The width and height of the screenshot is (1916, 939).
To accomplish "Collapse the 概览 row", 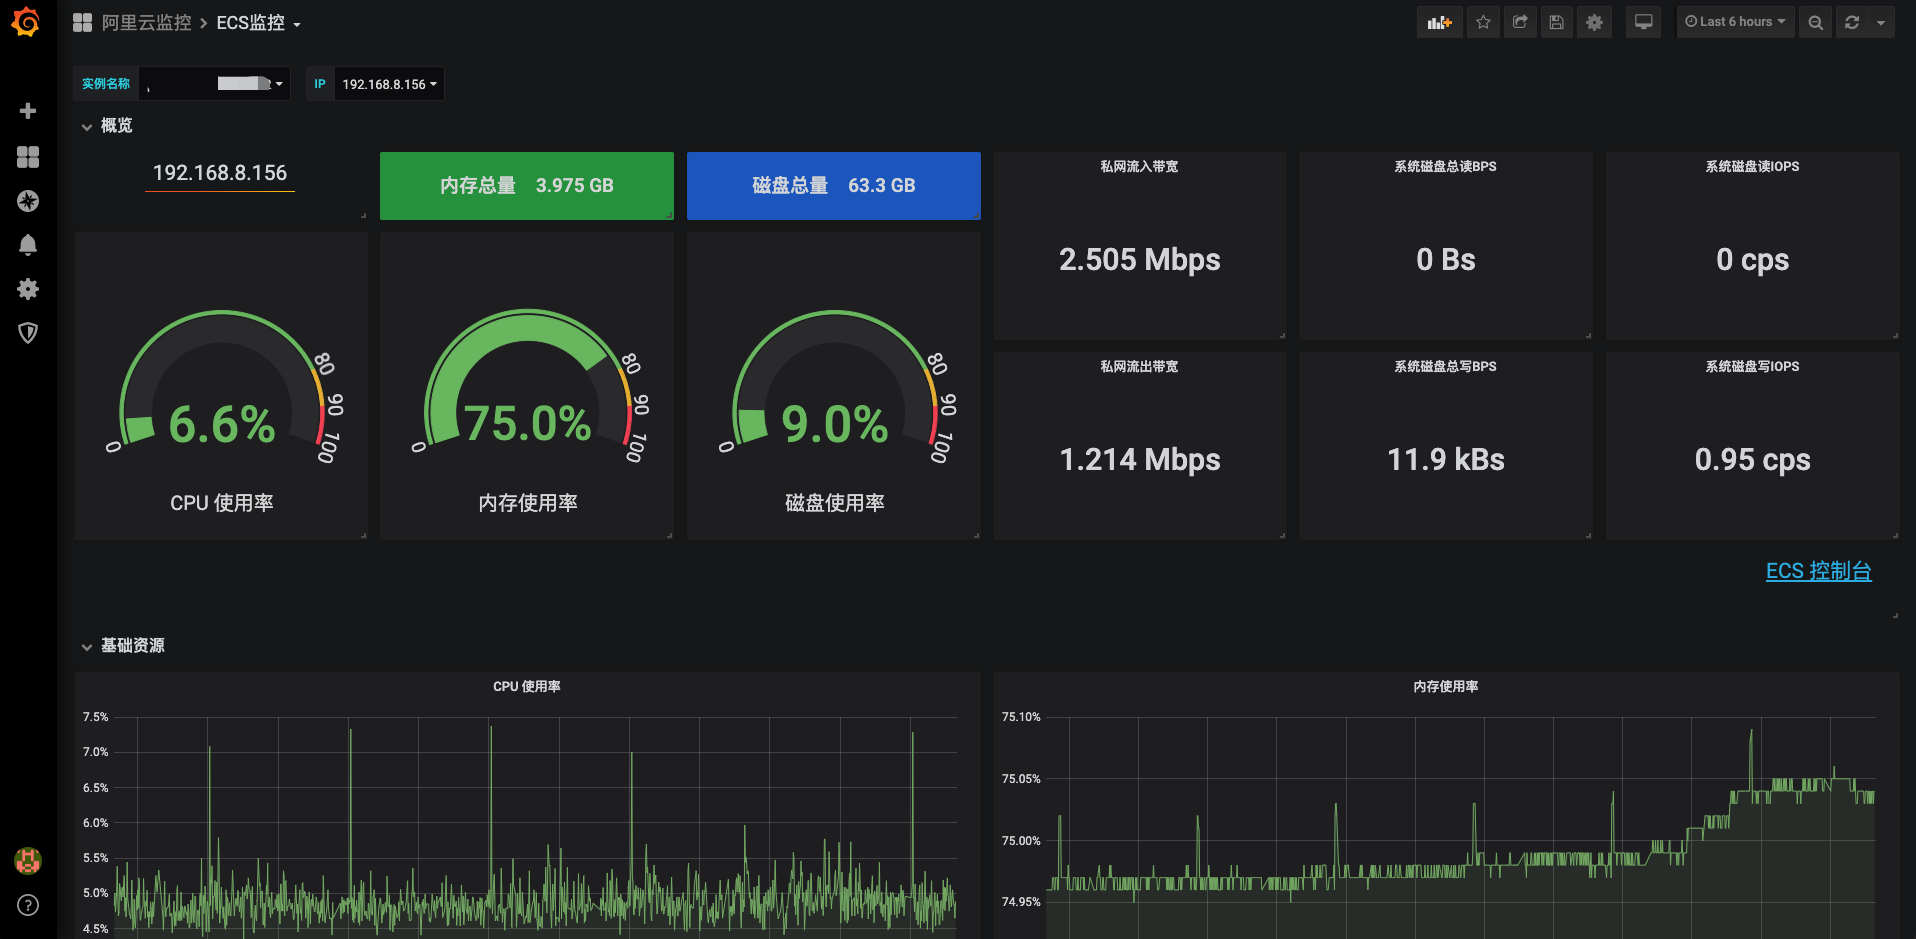I will (107, 125).
